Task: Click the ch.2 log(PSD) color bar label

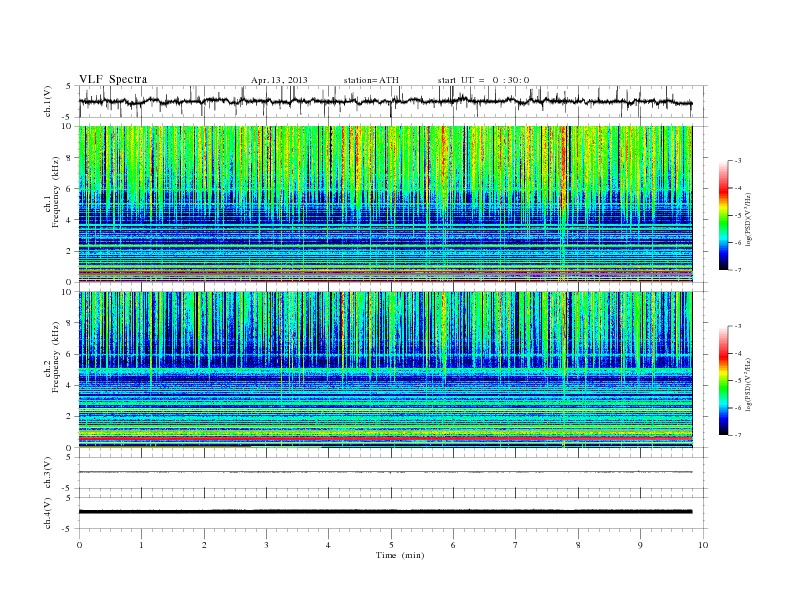Action: (x=749, y=386)
